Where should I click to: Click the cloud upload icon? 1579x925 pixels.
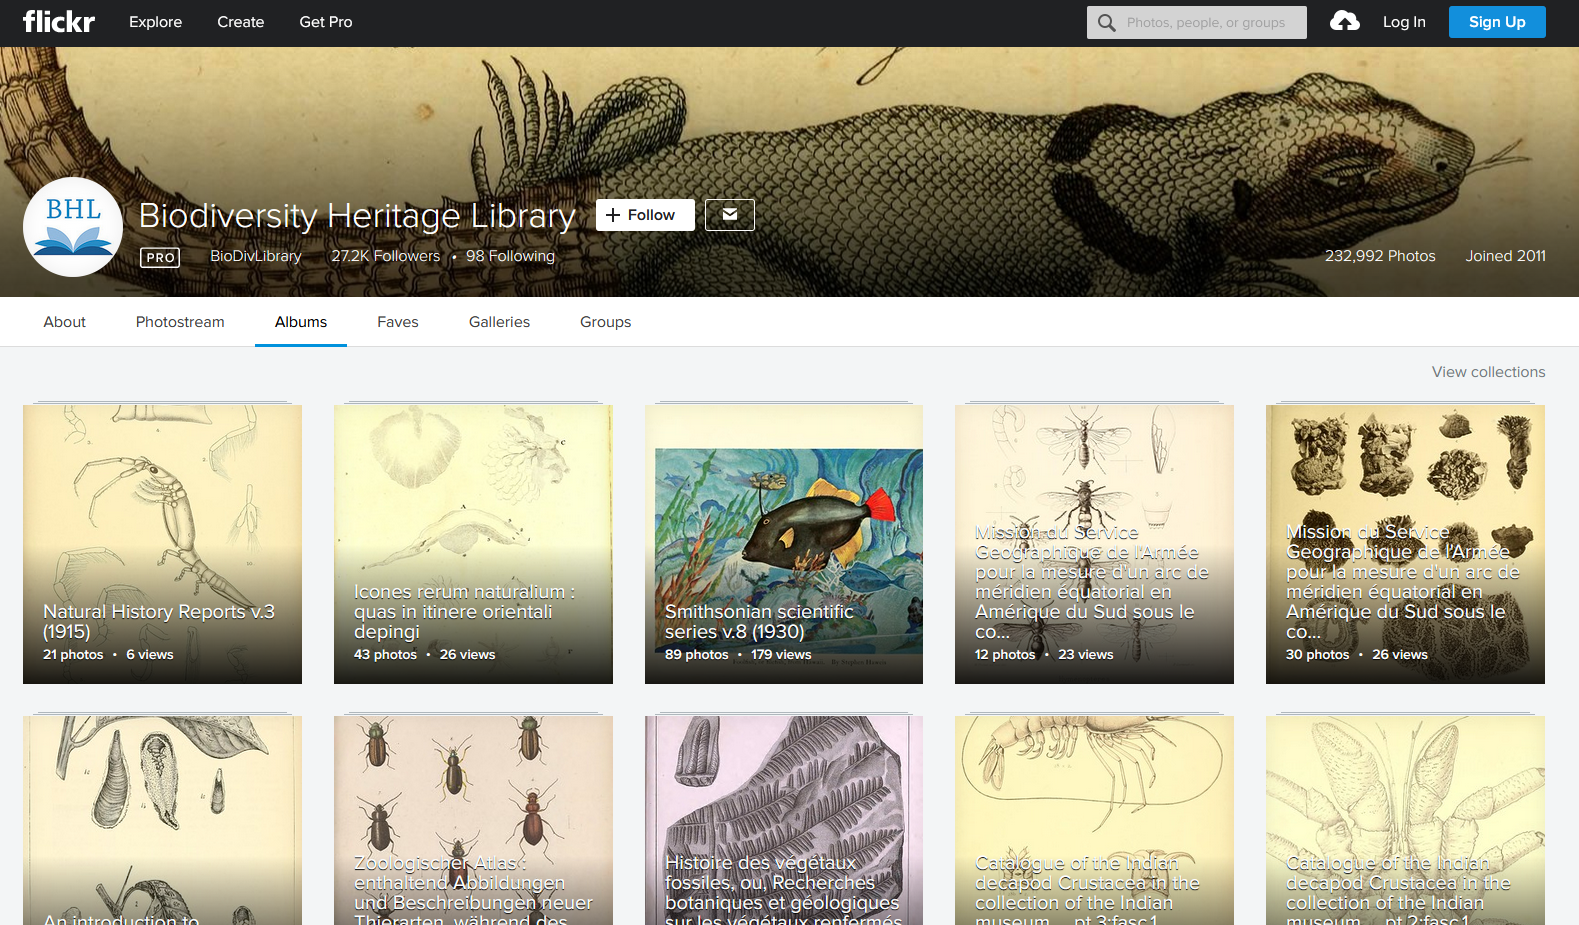(1344, 21)
